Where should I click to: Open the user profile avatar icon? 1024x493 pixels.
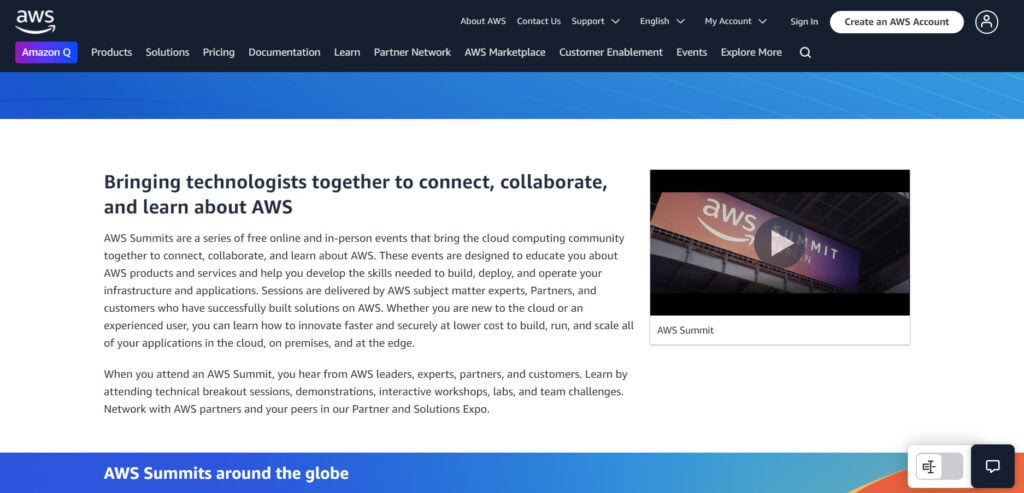tap(986, 22)
